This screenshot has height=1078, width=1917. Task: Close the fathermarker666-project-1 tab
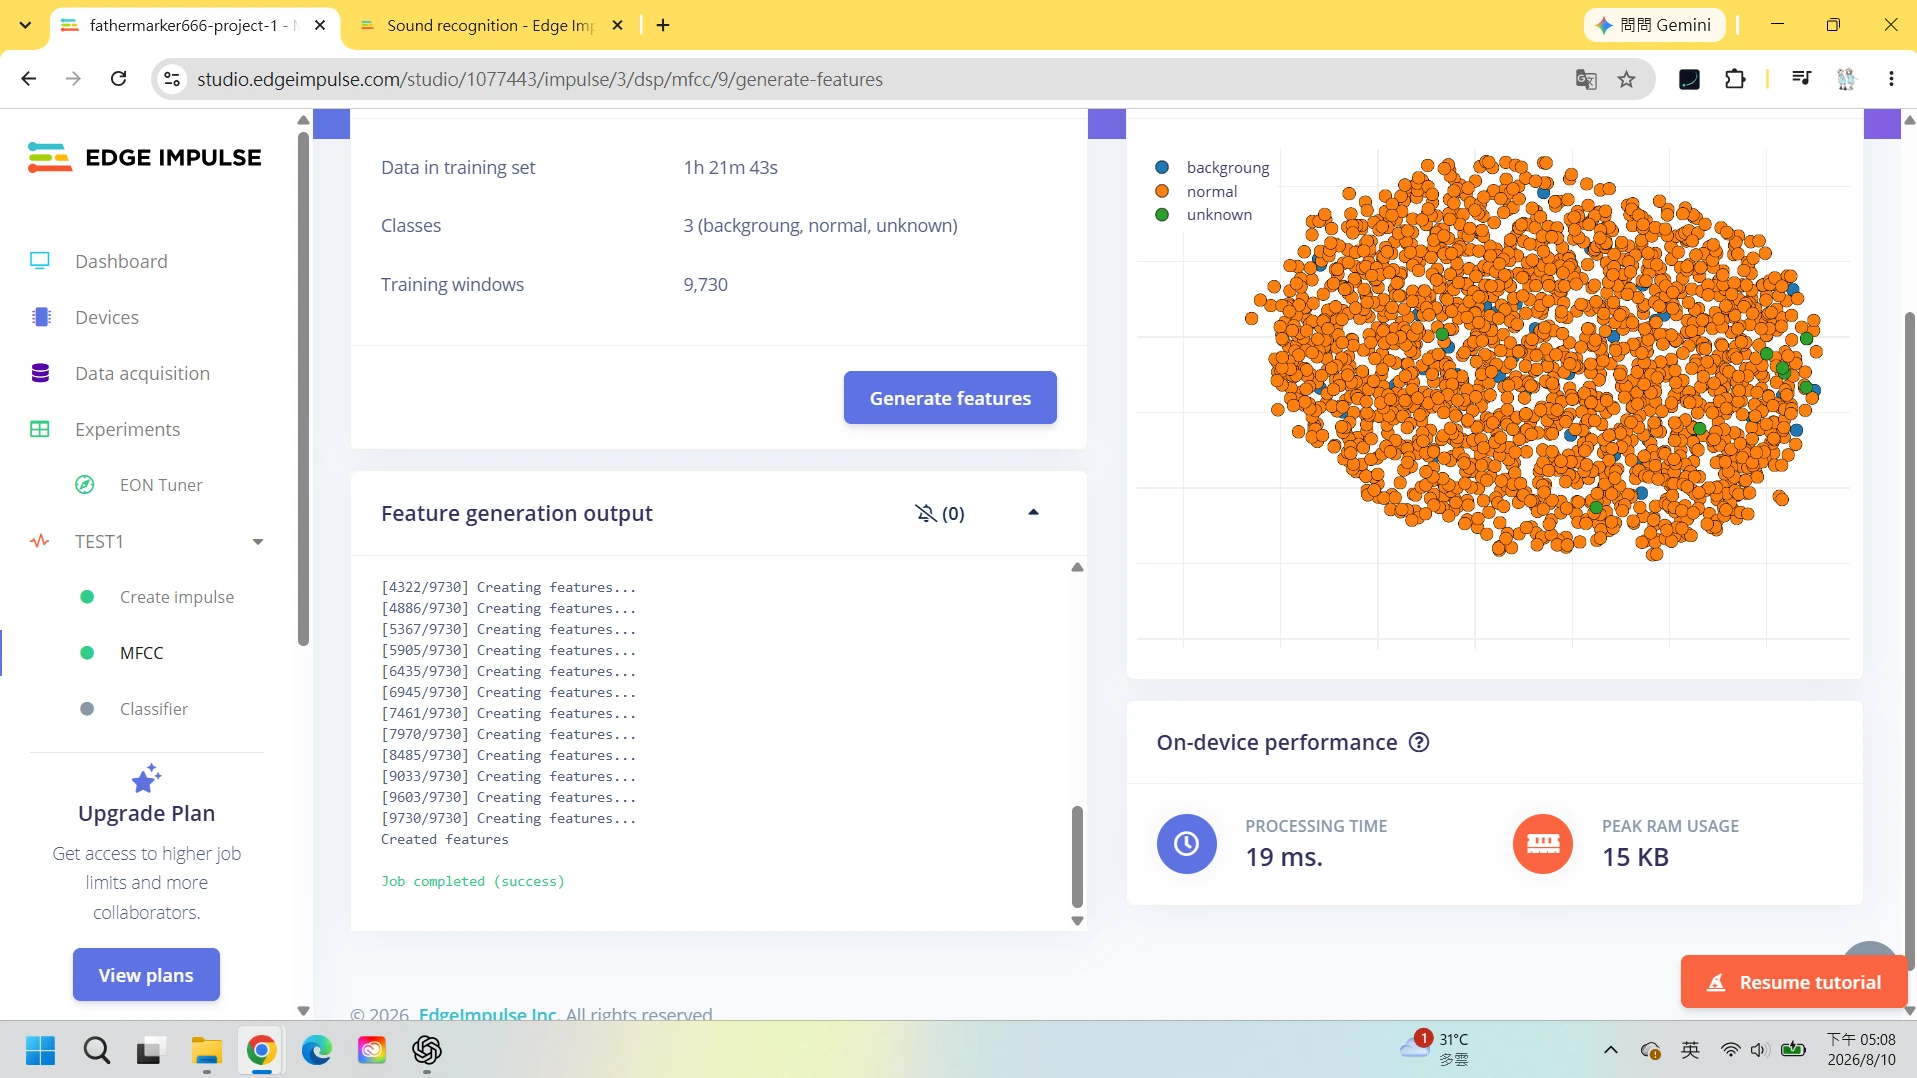click(320, 25)
